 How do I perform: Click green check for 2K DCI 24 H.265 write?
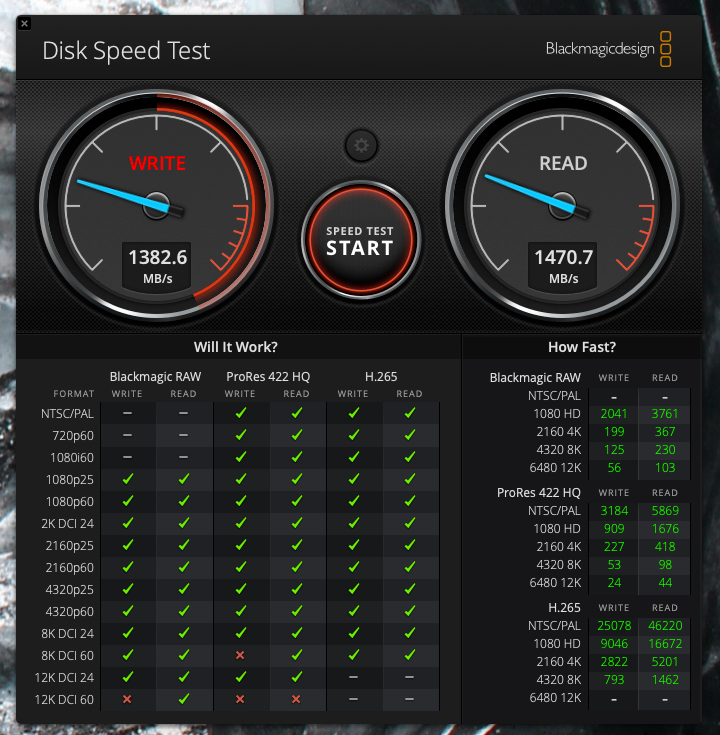[x=353, y=523]
